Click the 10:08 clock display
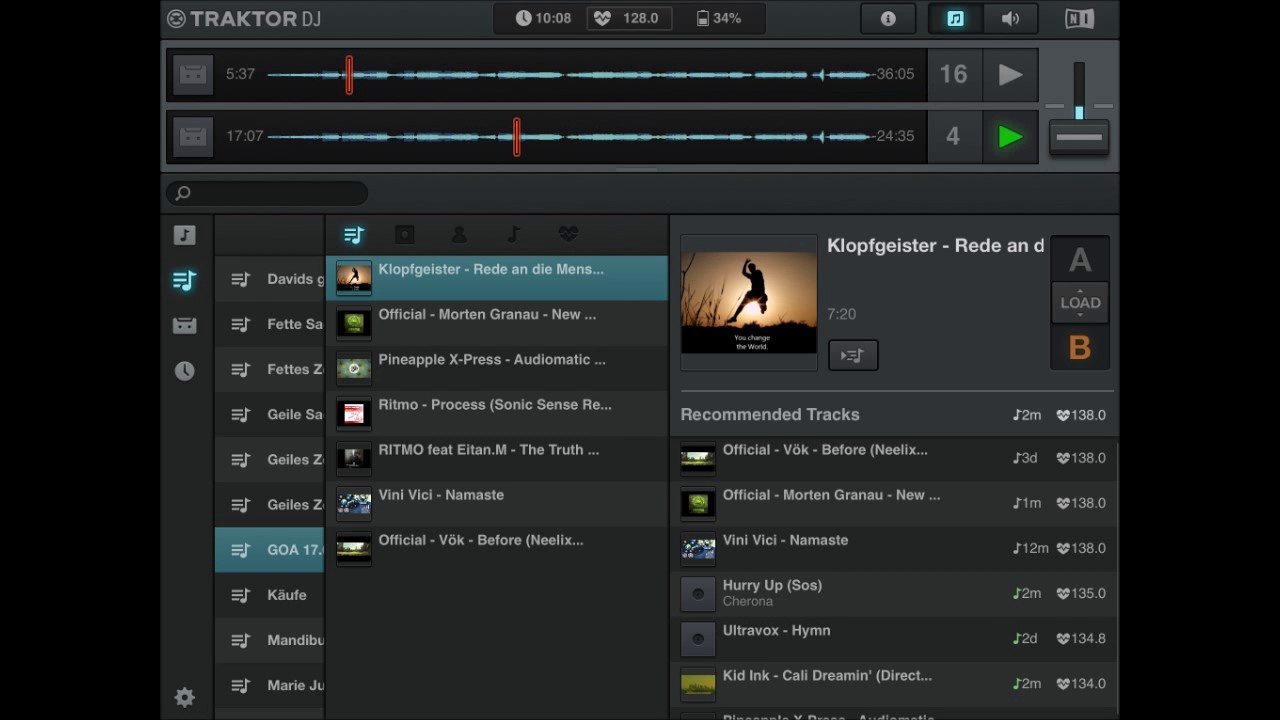 [543, 19]
